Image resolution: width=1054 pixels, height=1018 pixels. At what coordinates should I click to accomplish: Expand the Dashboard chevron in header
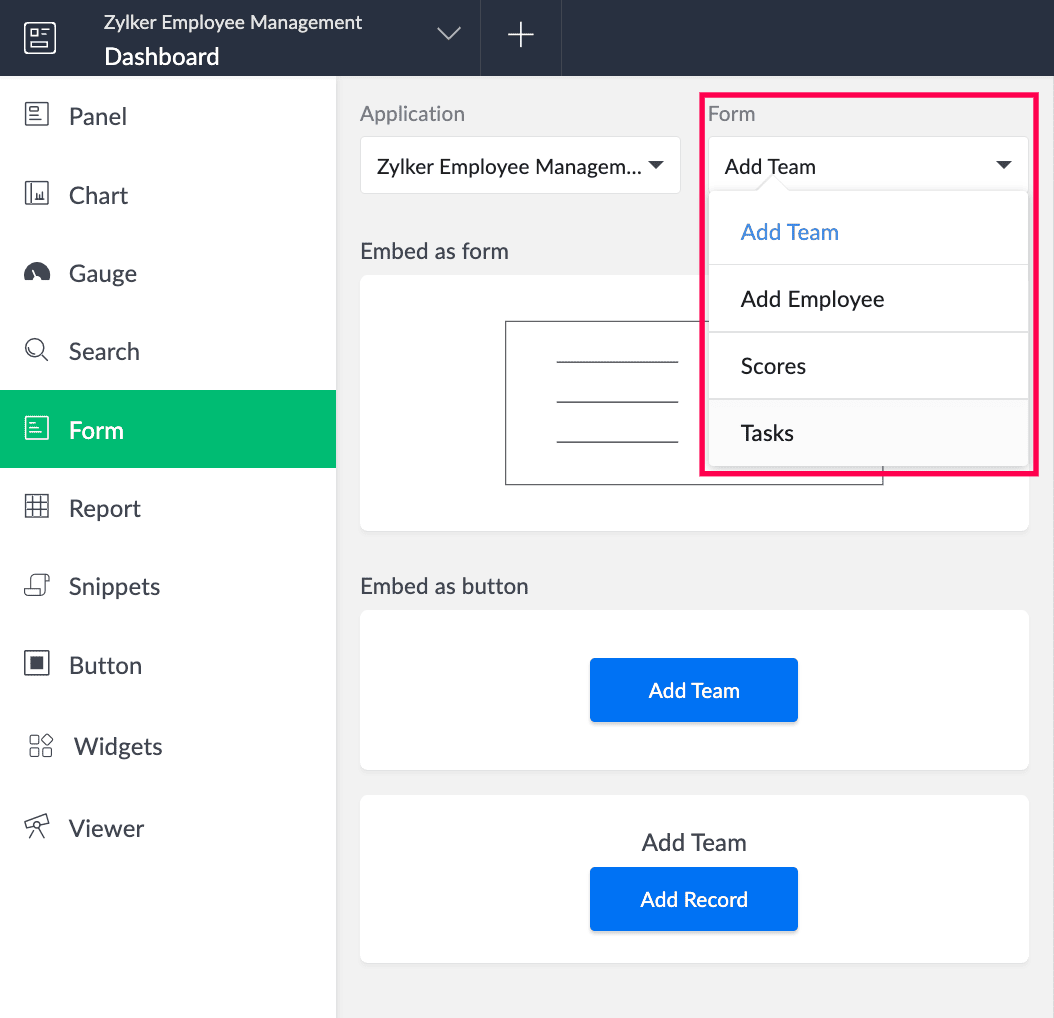point(449,35)
